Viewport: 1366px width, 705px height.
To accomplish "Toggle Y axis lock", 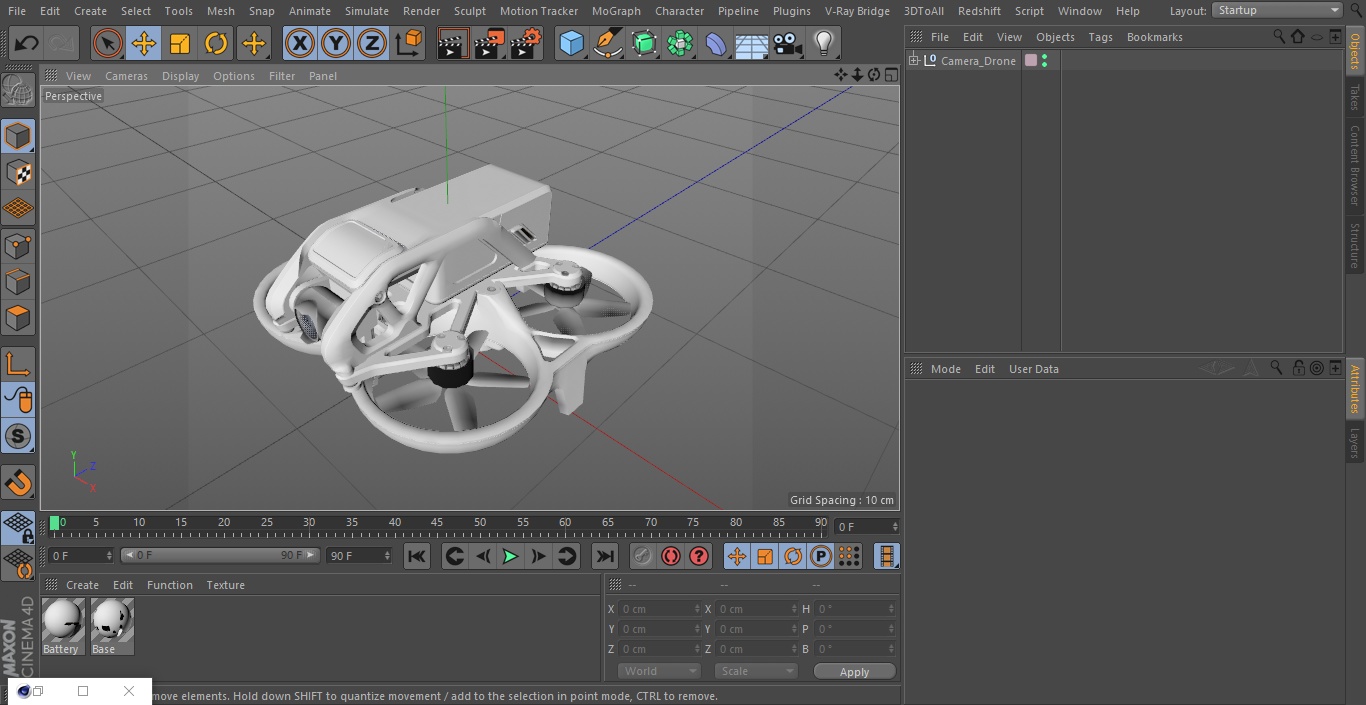I will [x=336, y=43].
